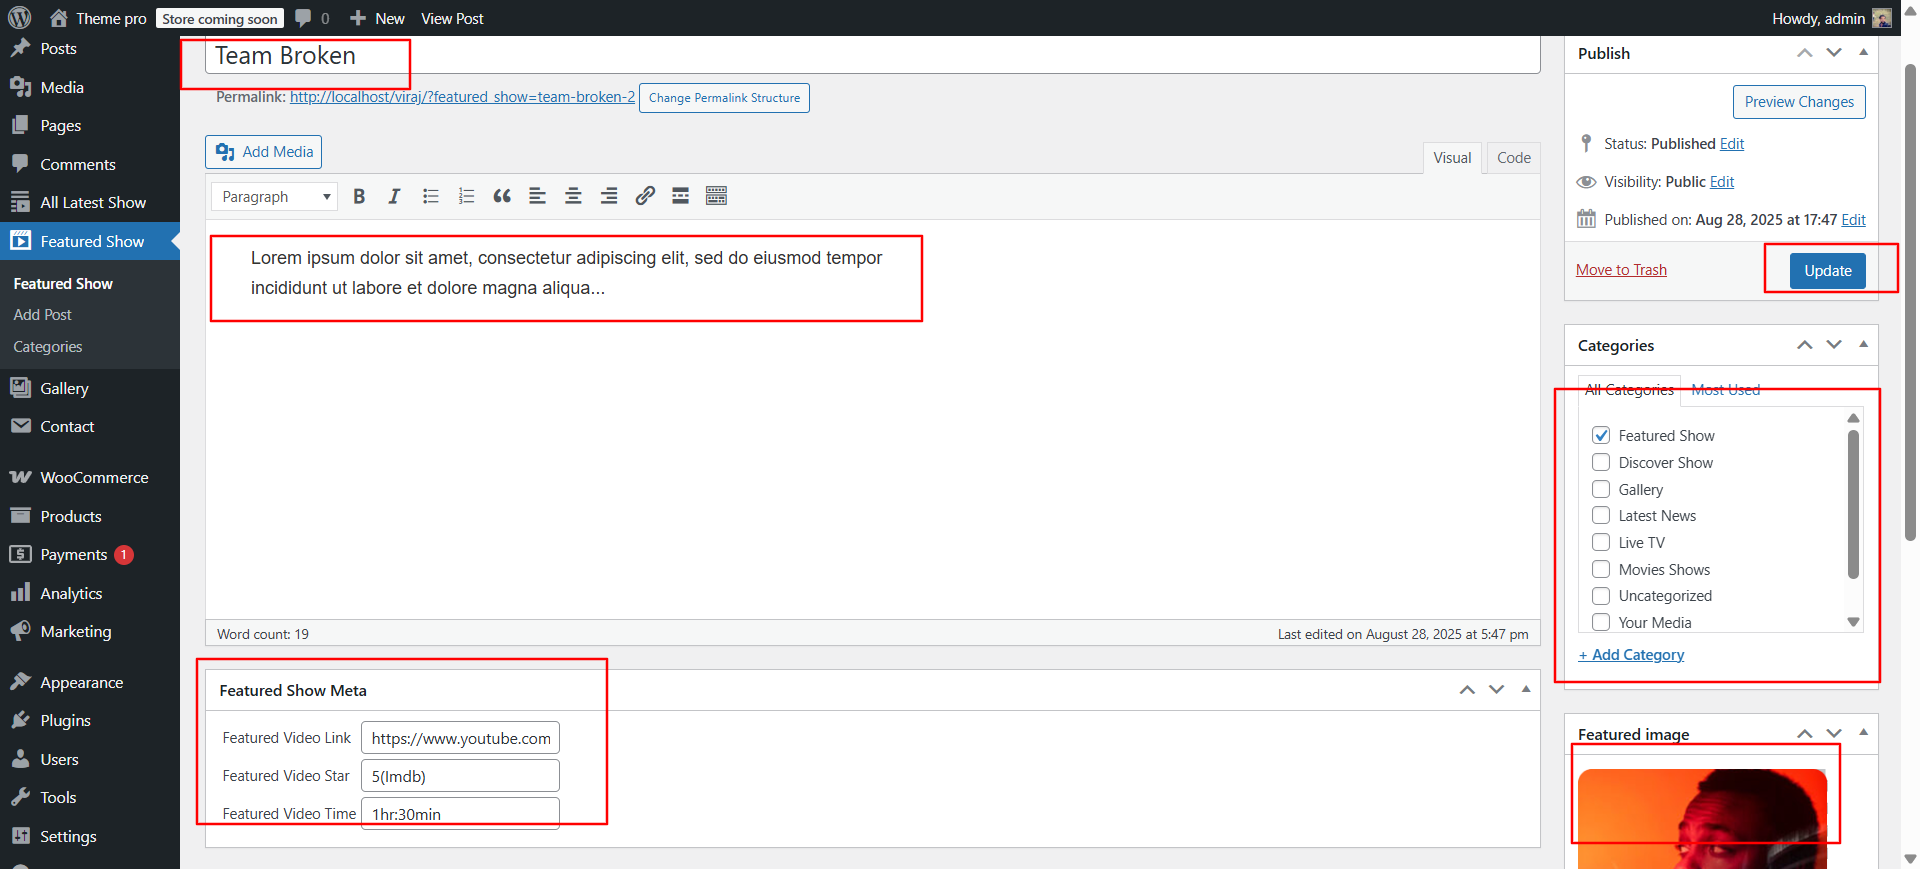Uncheck the Featured Show category
This screenshot has height=869, width=1920.
coord(1601,436)
